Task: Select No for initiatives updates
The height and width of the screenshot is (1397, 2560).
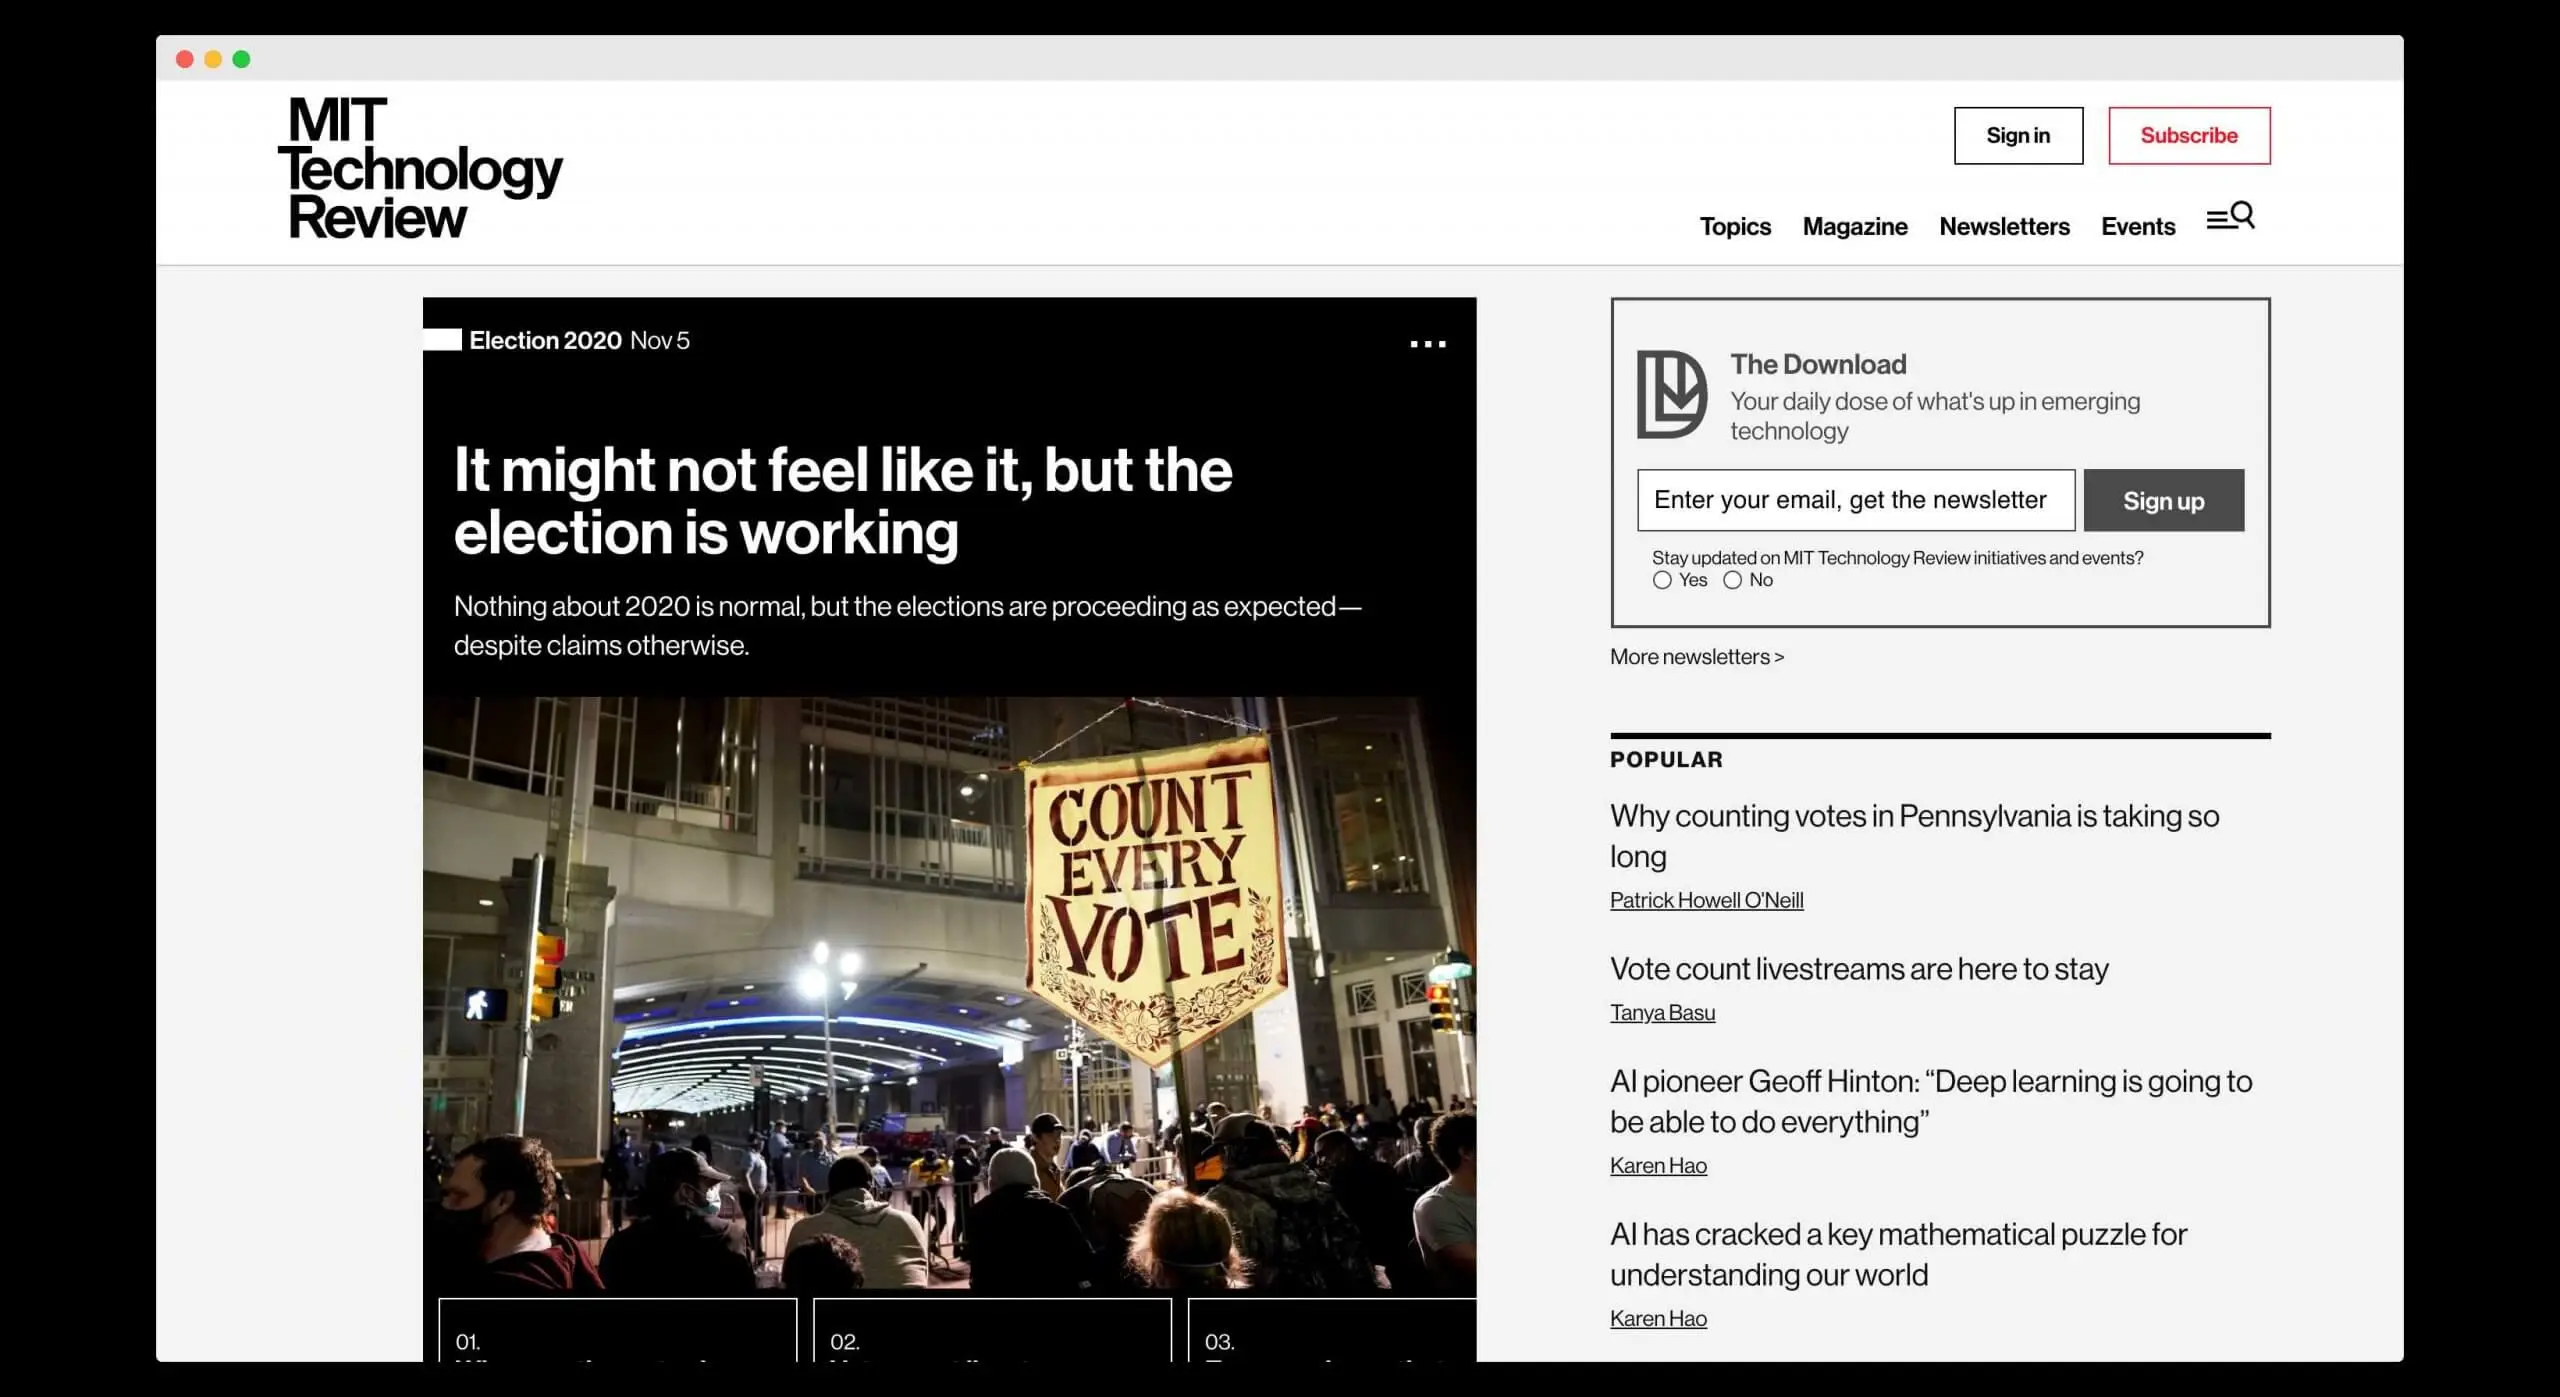Action: click(1732, 580)
